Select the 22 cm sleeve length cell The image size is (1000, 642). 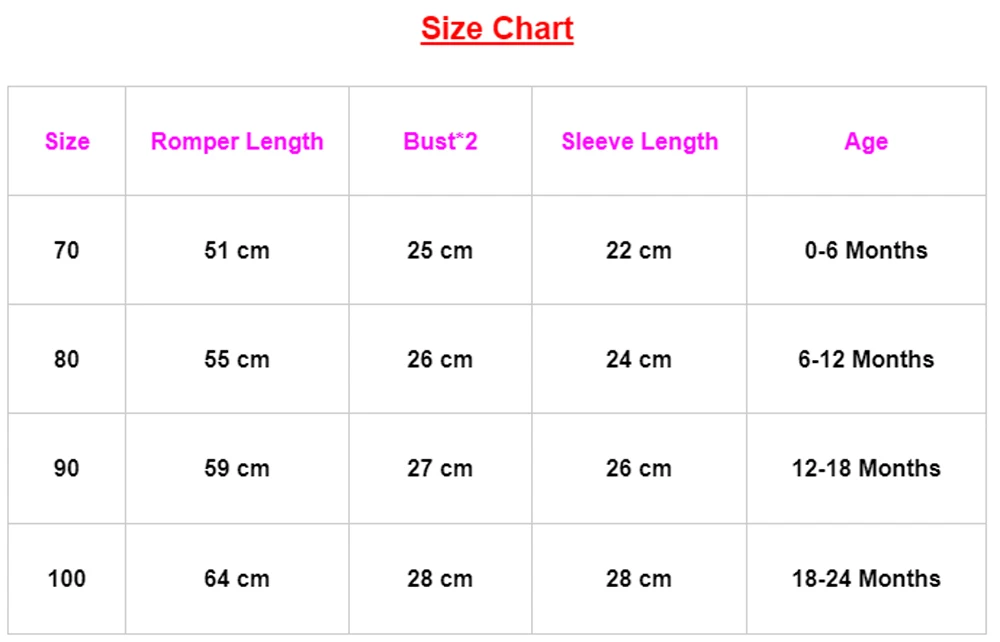pyautogui.click(x=639, y=250)
